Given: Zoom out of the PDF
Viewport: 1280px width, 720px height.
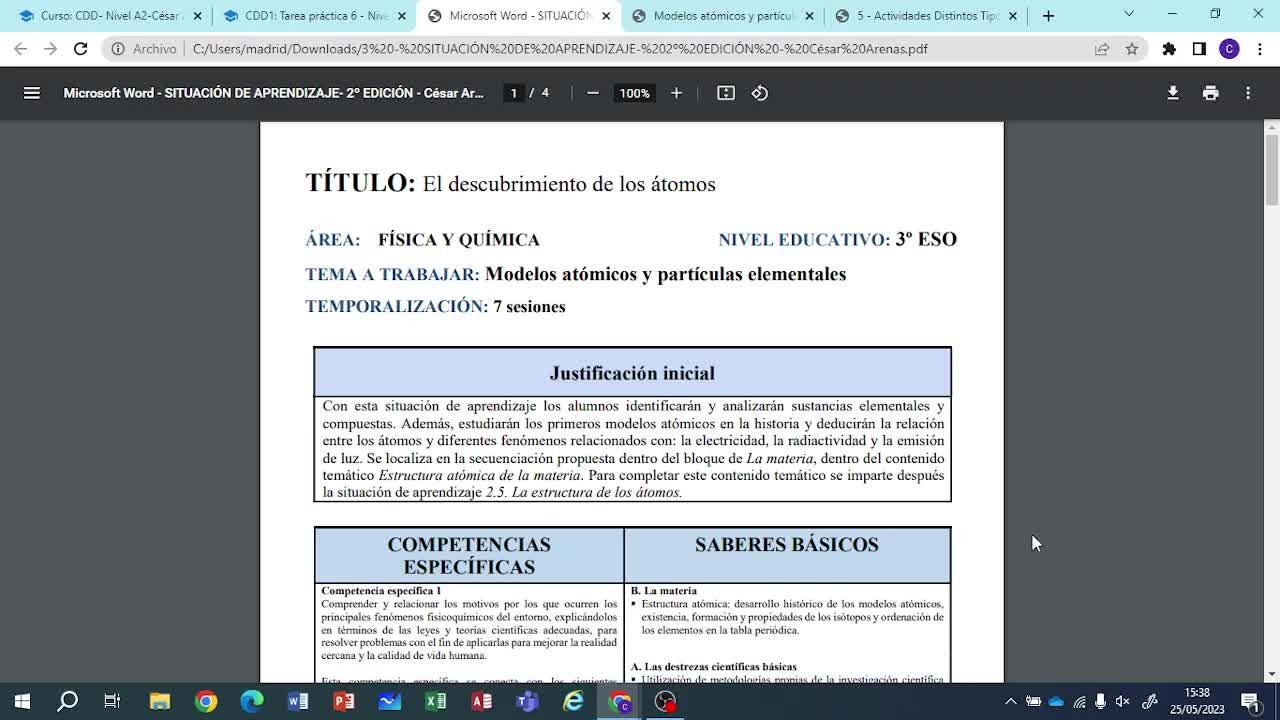Looking at the screenshot, I should [593, 93].
